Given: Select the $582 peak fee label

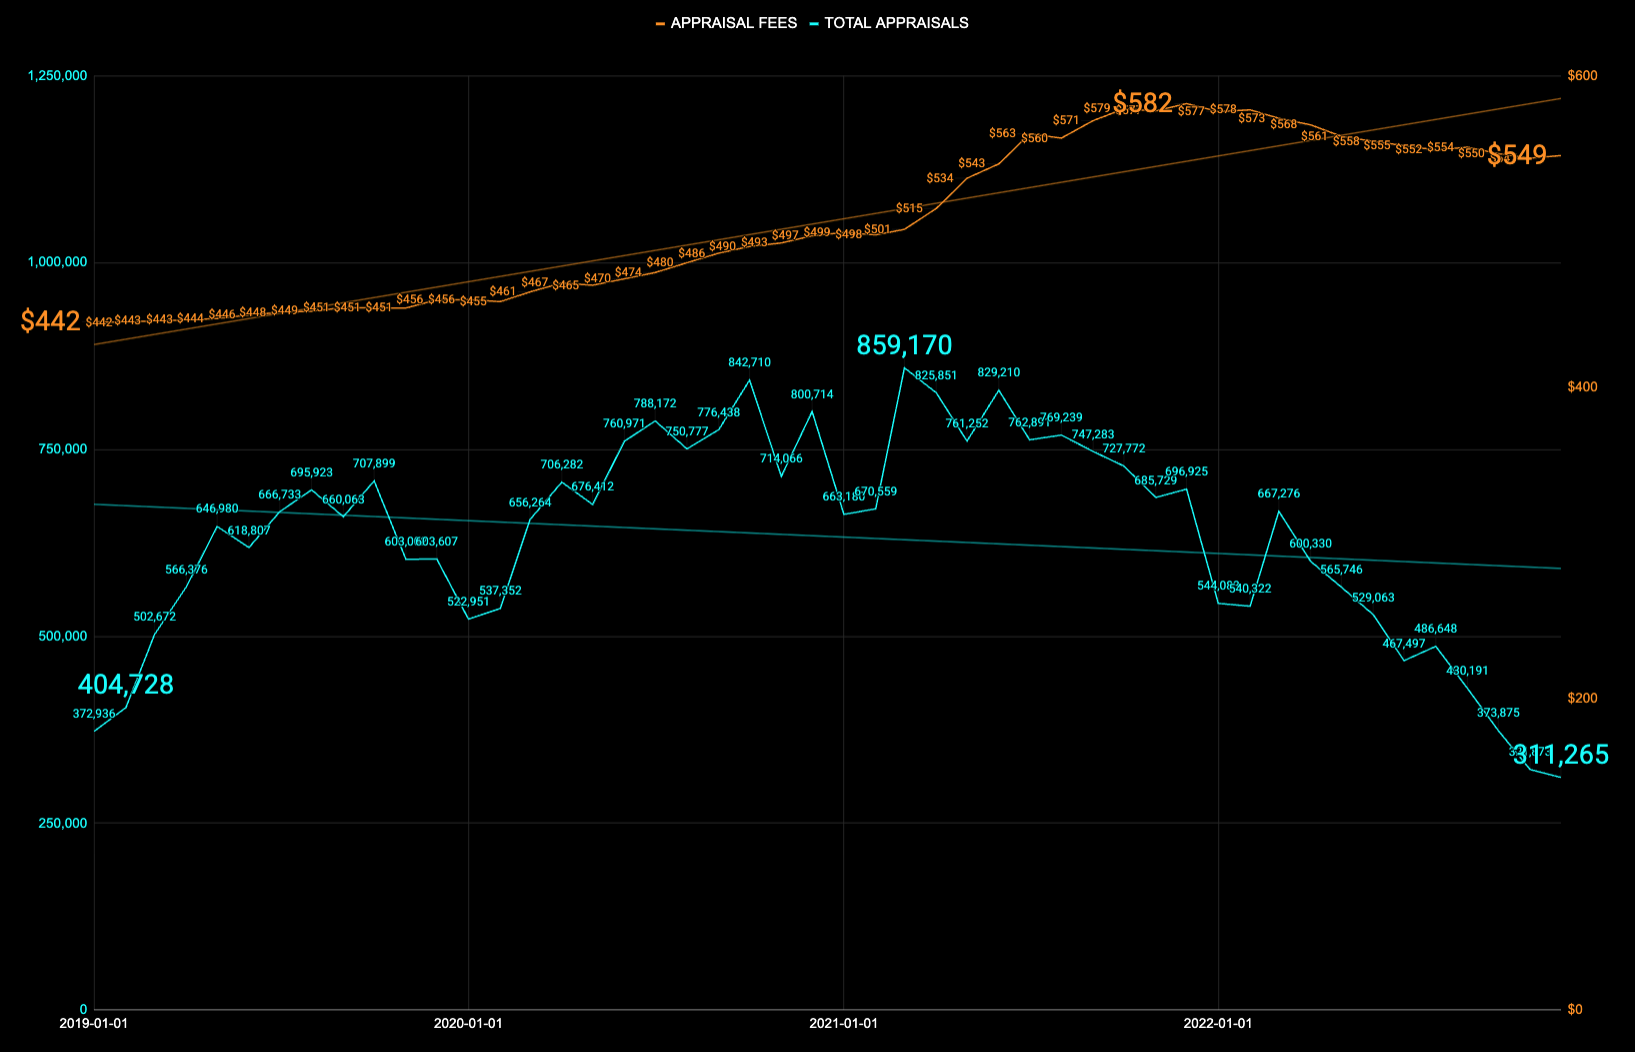Looking at the screenshot, I should (x=1142, y=102).
